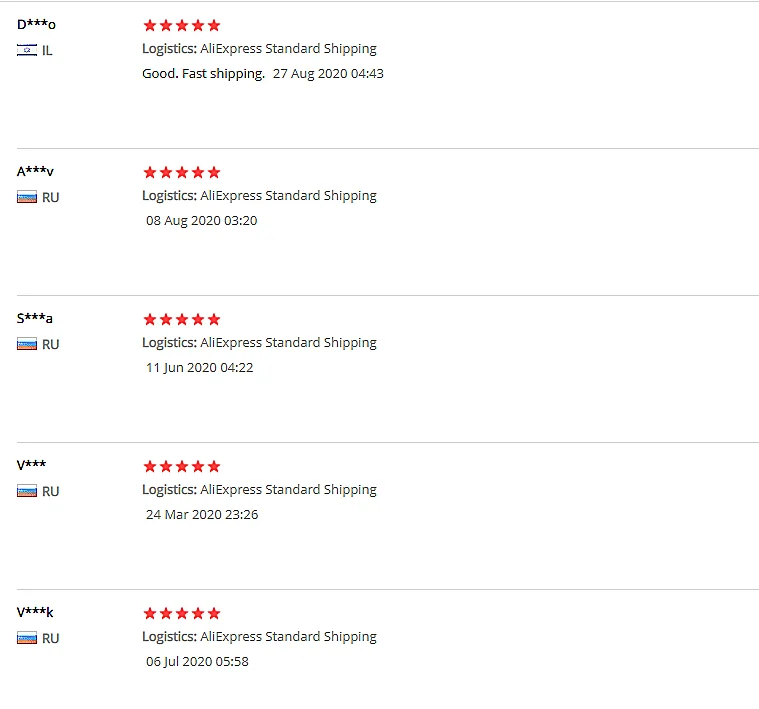Click the 11 Jun 2020 04:22 date

pyautogui.click(x=200, y=367)
